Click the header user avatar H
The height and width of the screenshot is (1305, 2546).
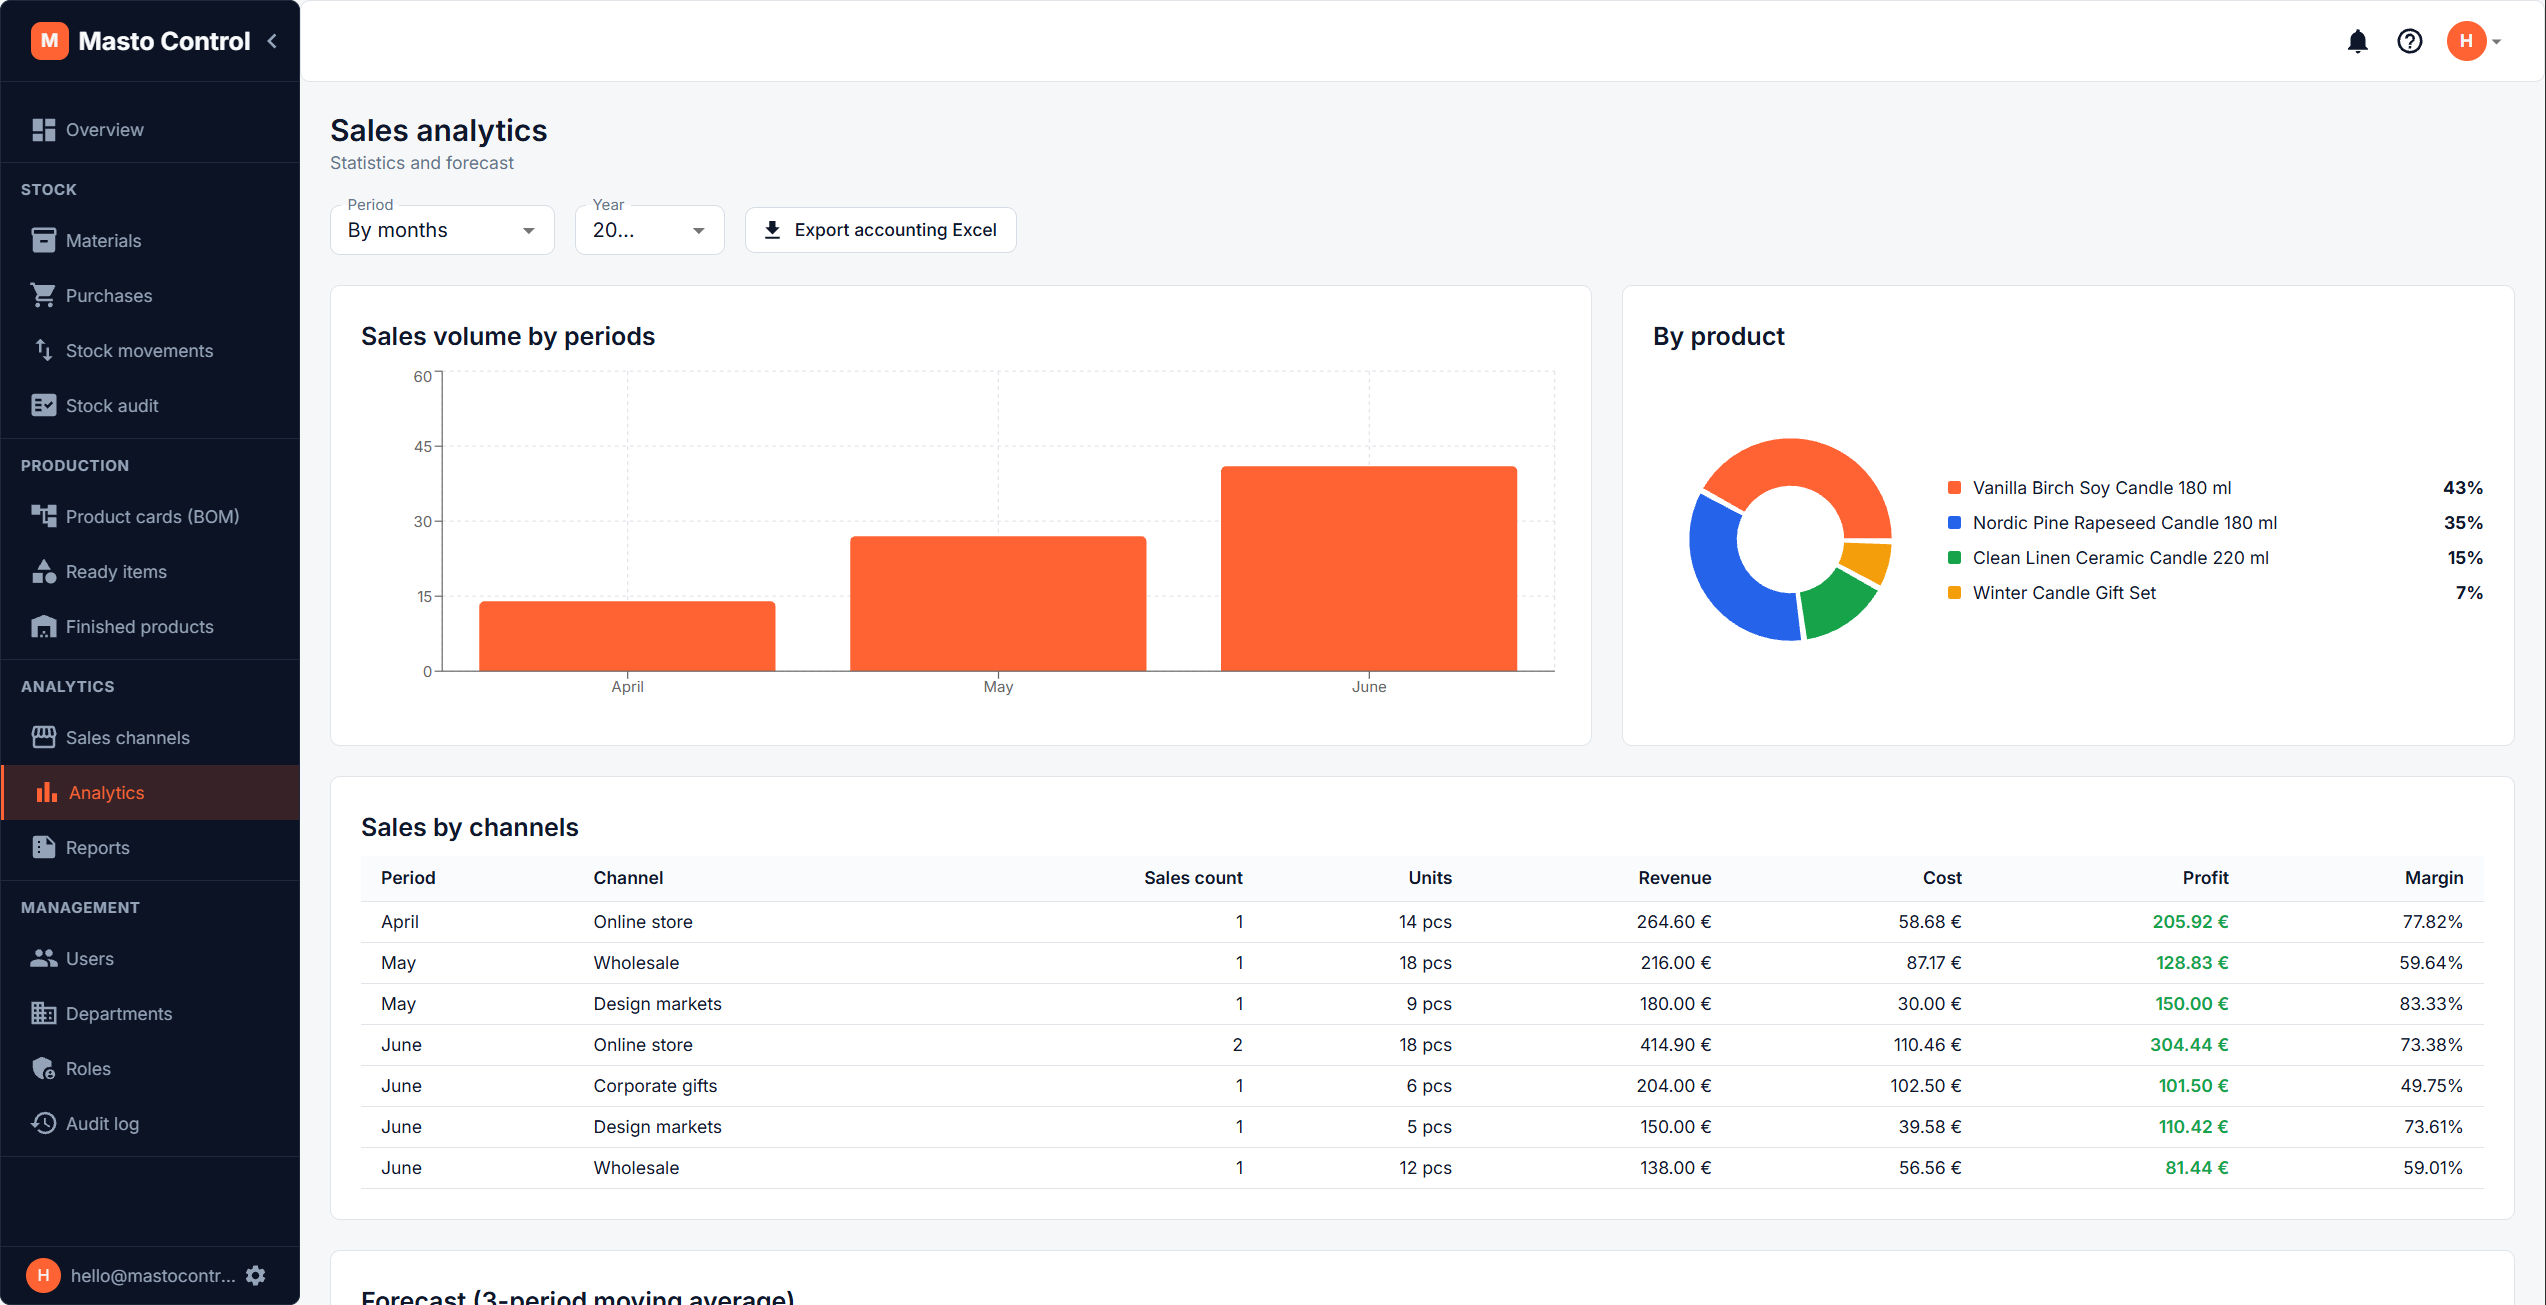click(x=2466, y=41)
